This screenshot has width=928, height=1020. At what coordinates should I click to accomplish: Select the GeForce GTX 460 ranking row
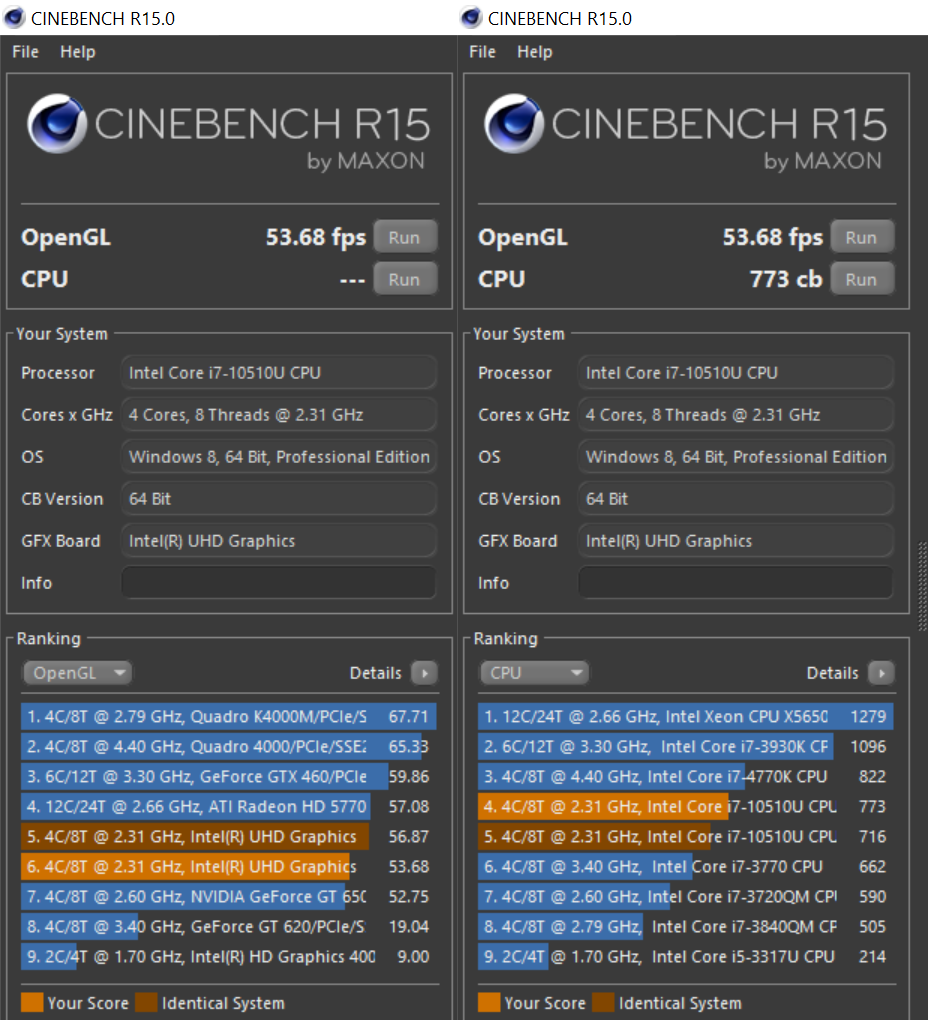pos(229,776)
